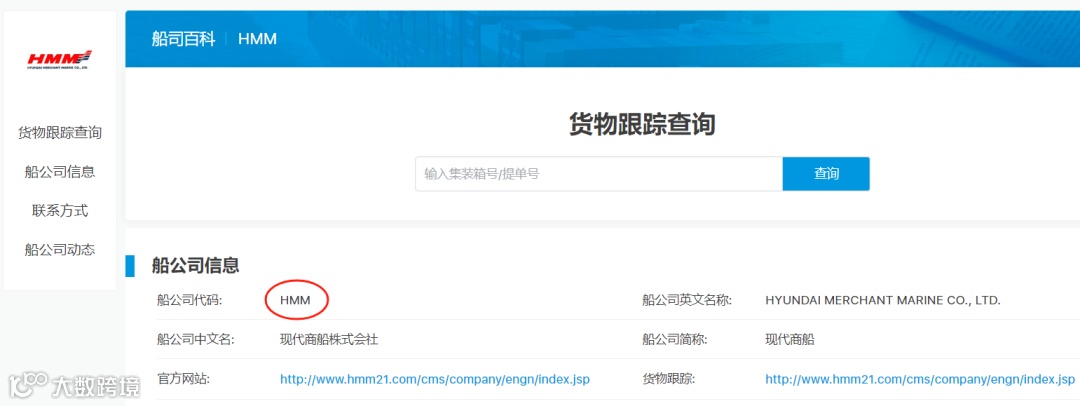The image size is (1080, 406).
Task: Open the 官方网站 hmm21.com link
Action: click(435, 379)
